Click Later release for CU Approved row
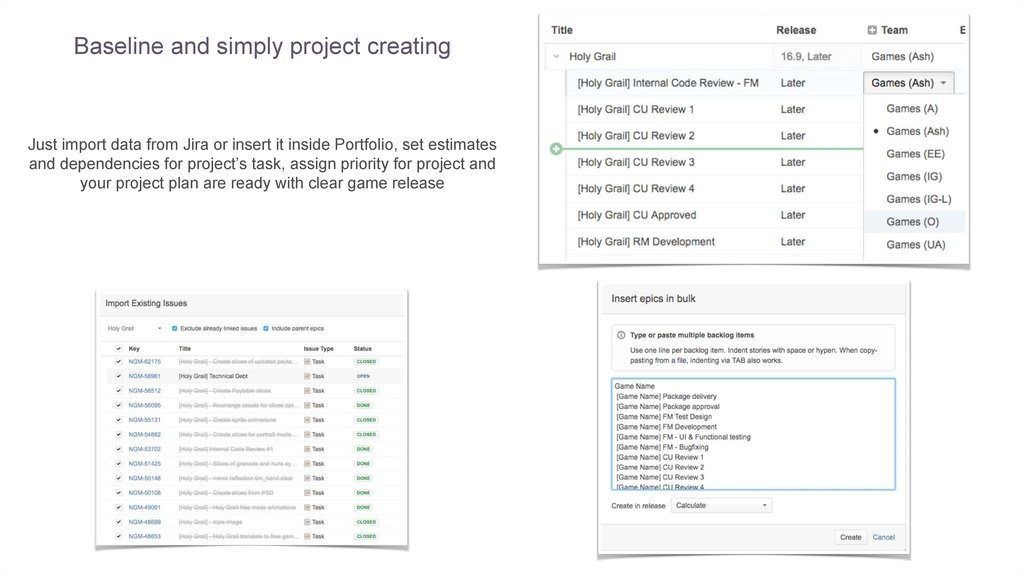The height and width of the screenshot is (574, 1024). 793,215
